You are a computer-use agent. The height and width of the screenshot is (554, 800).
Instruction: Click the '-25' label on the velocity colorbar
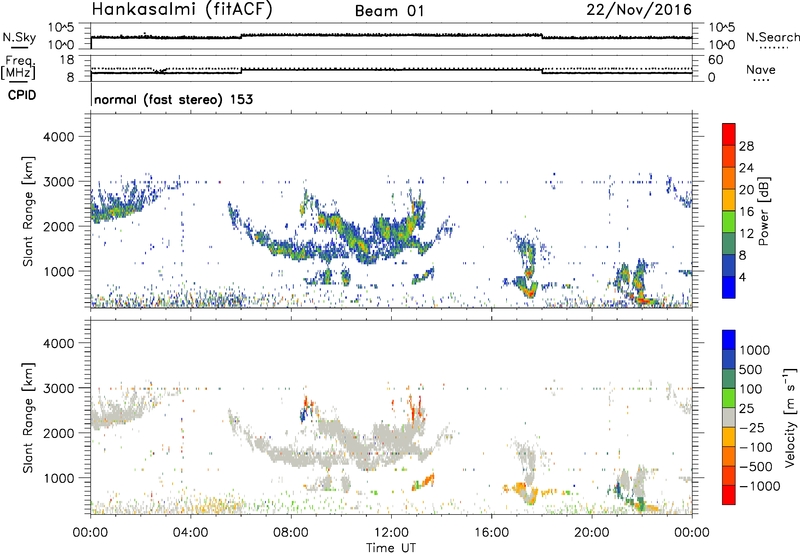pyautogui.click(x=752, y=428)
